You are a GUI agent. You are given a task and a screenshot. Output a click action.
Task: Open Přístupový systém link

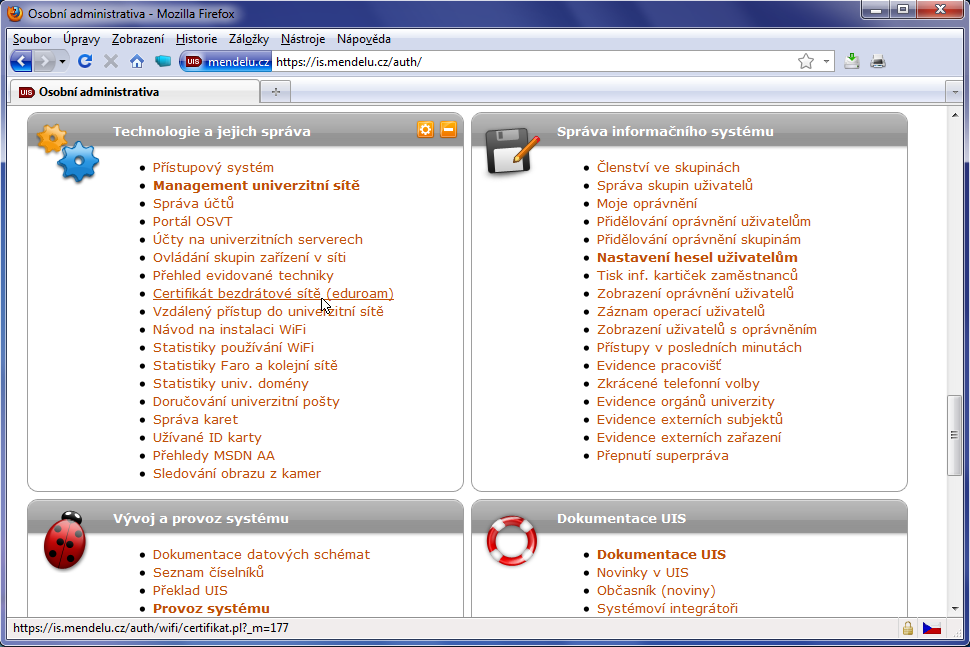pyautogui.click(x=213, y=168)
